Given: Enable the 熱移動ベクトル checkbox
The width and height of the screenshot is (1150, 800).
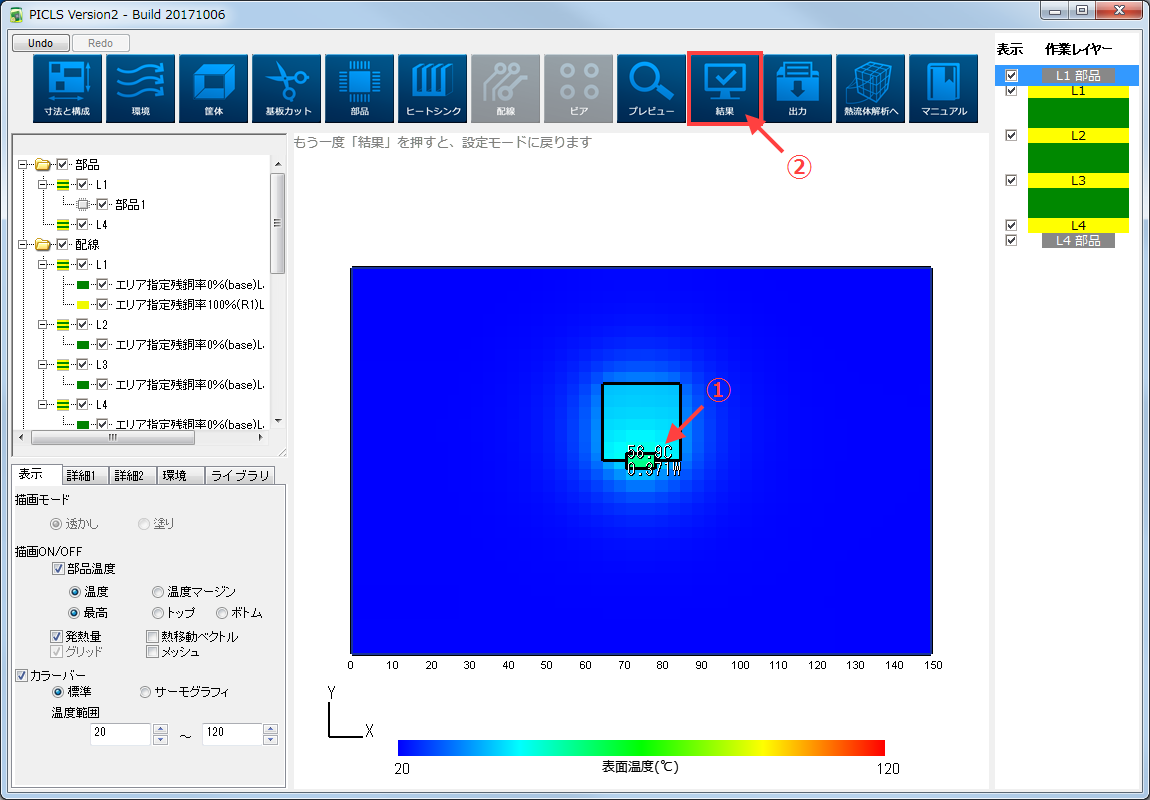Looking at the screenshot, I should [x=153, y=636].
